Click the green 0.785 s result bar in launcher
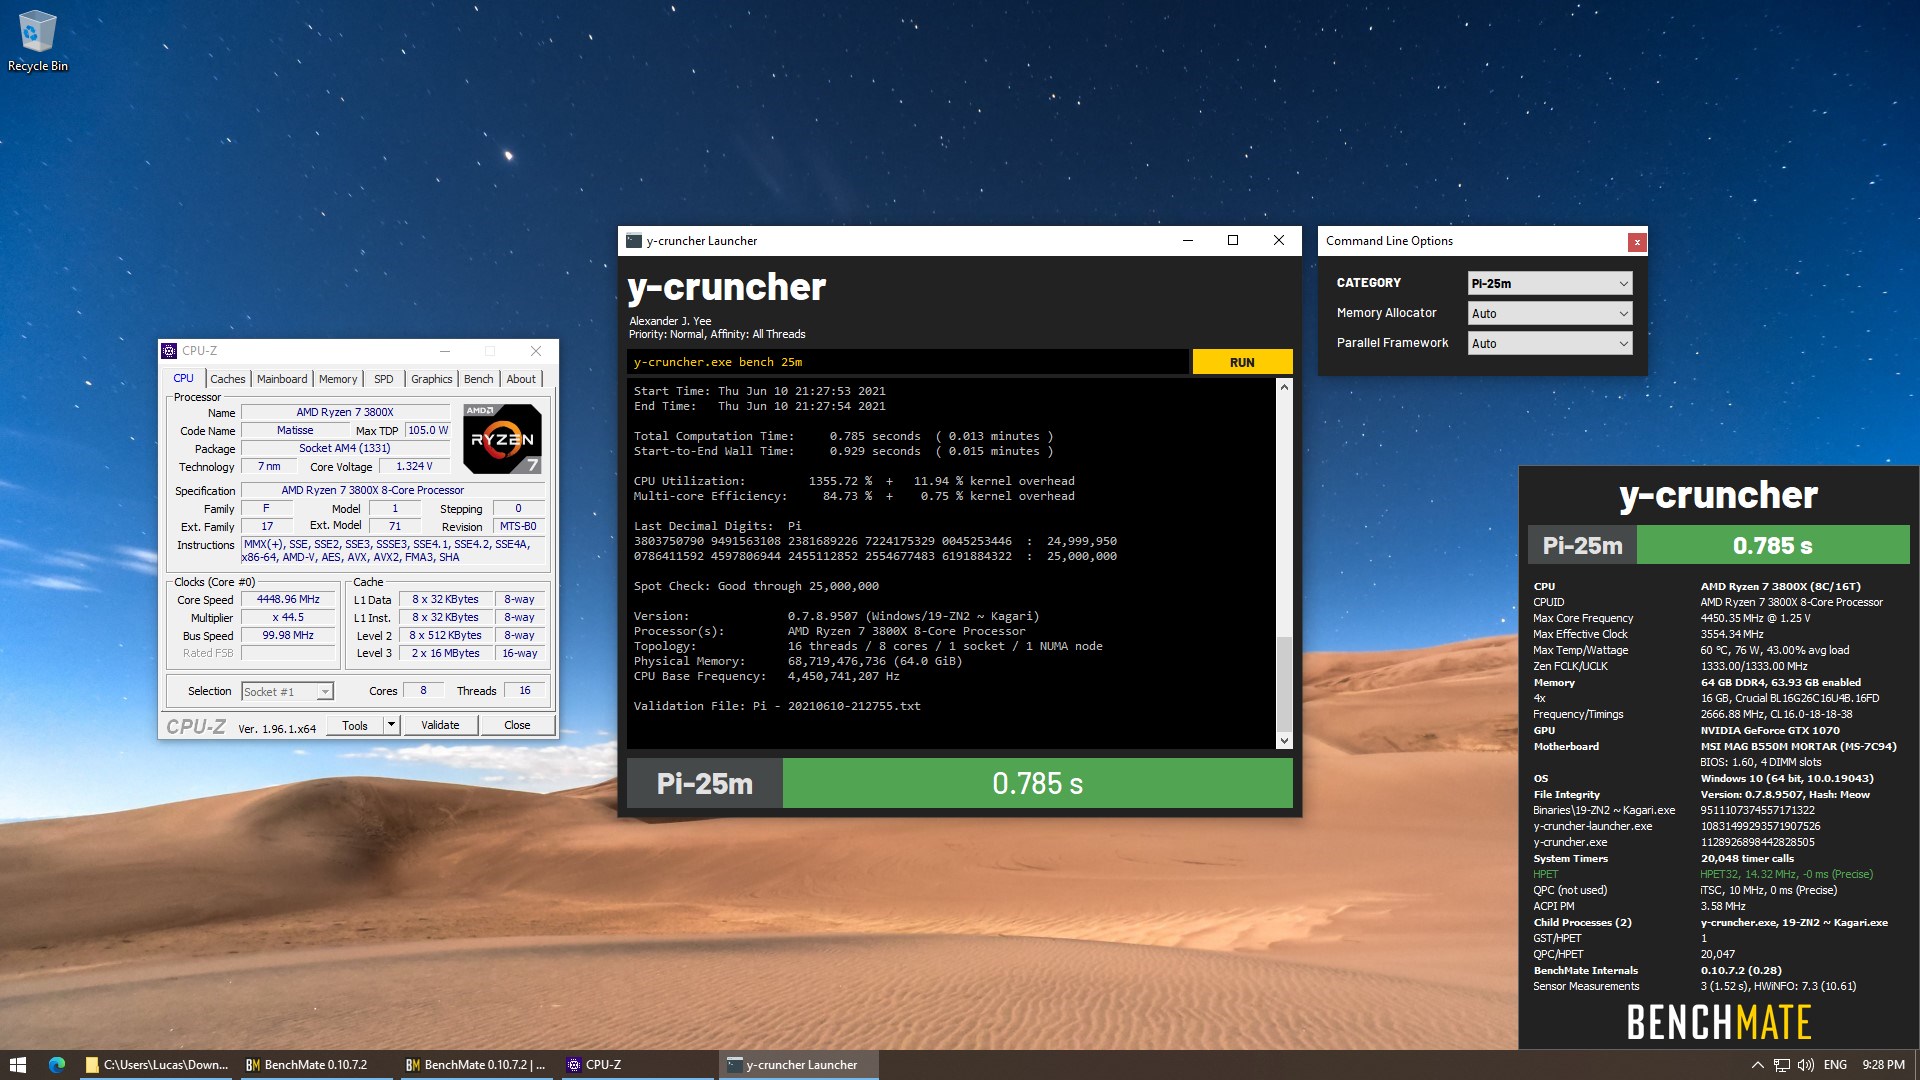 click(x=1037, y=783)
